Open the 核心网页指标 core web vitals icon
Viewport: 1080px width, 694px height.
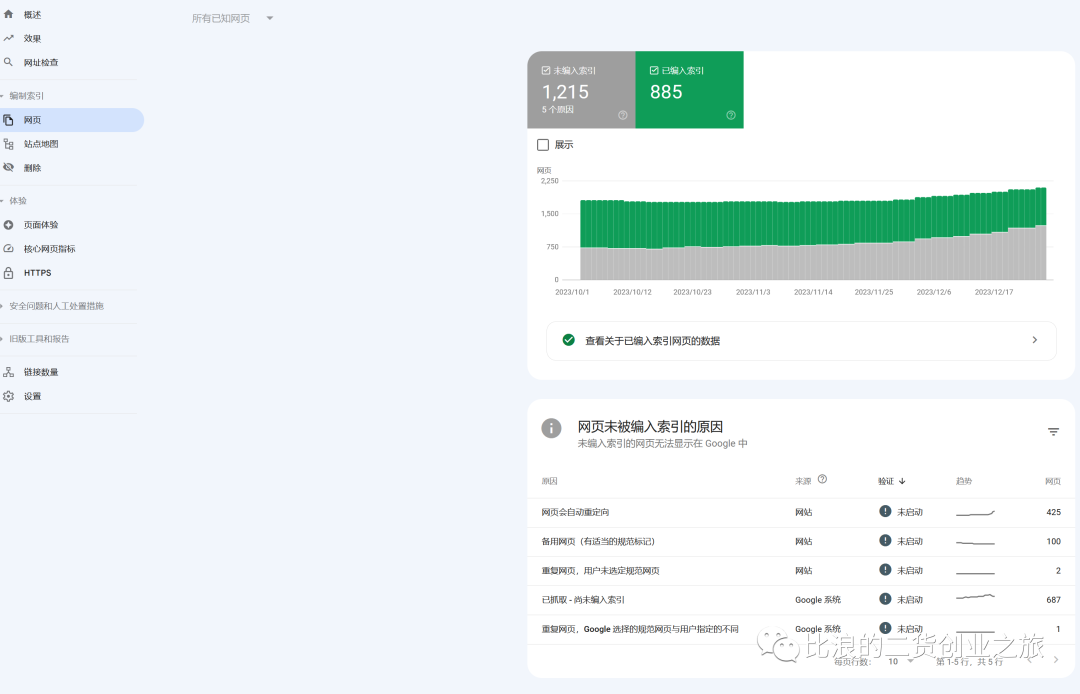11,248
